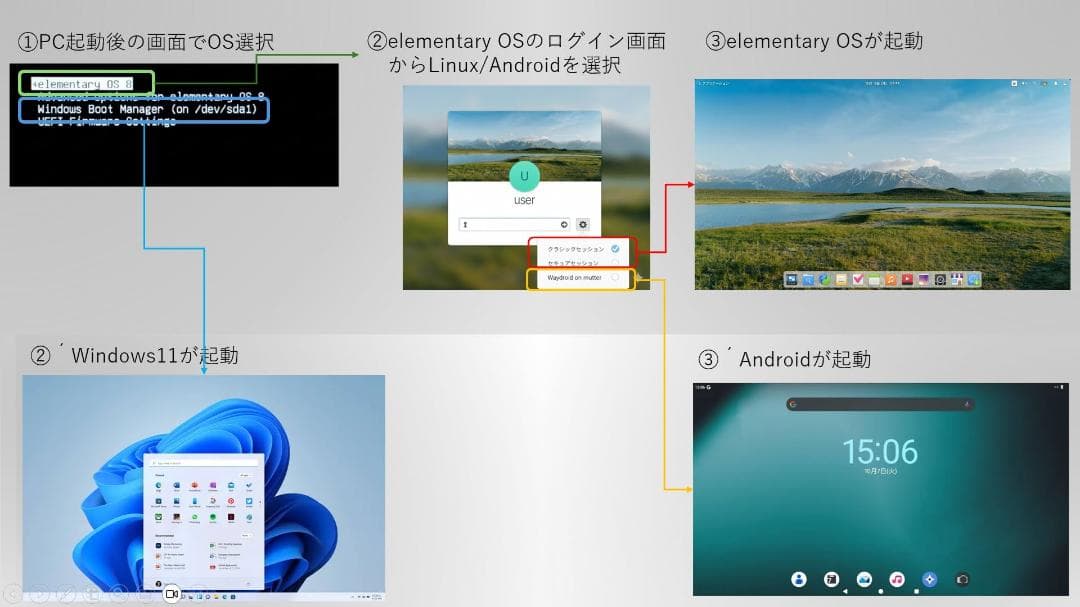
Task: Open red Videos app in elementary dock
Action: click(907, 279)
